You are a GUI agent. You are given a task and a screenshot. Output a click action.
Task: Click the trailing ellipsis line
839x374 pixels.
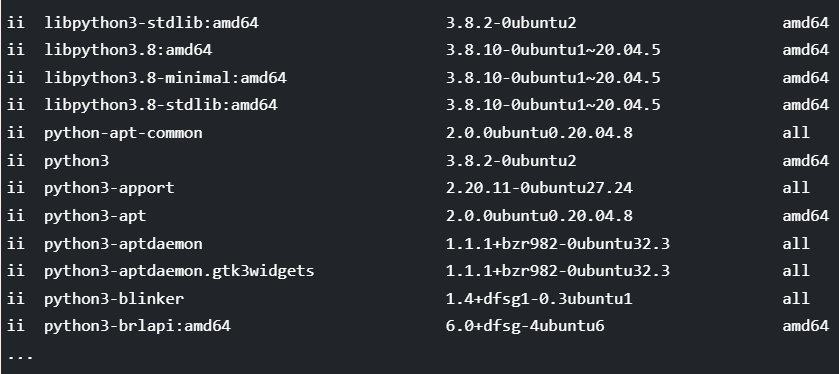tap(20, 357)
